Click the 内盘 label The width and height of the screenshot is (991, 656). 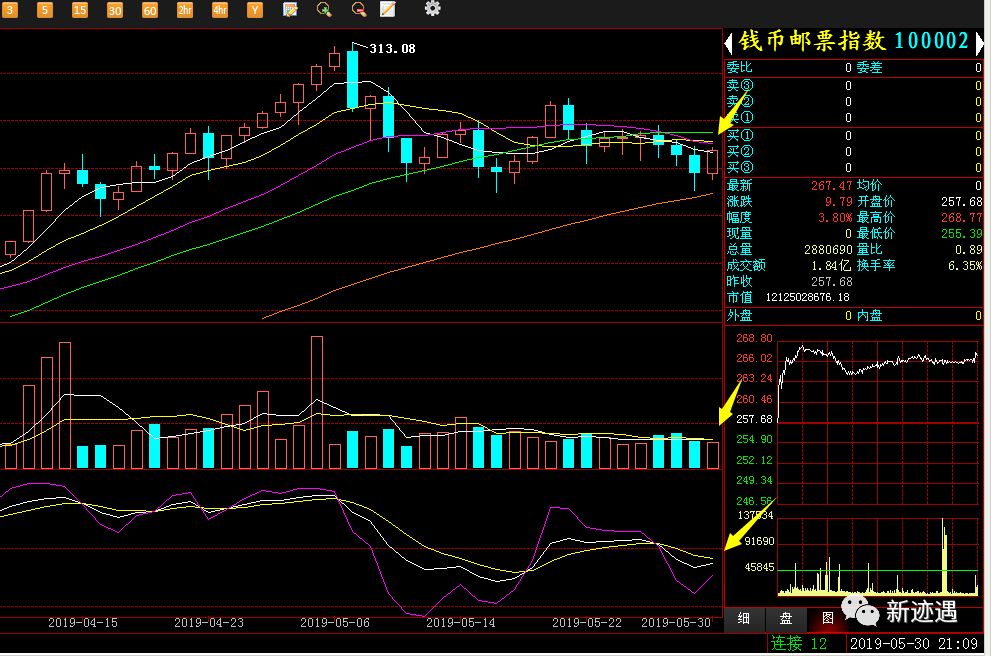pyautogui.click(x=870, y=315)
